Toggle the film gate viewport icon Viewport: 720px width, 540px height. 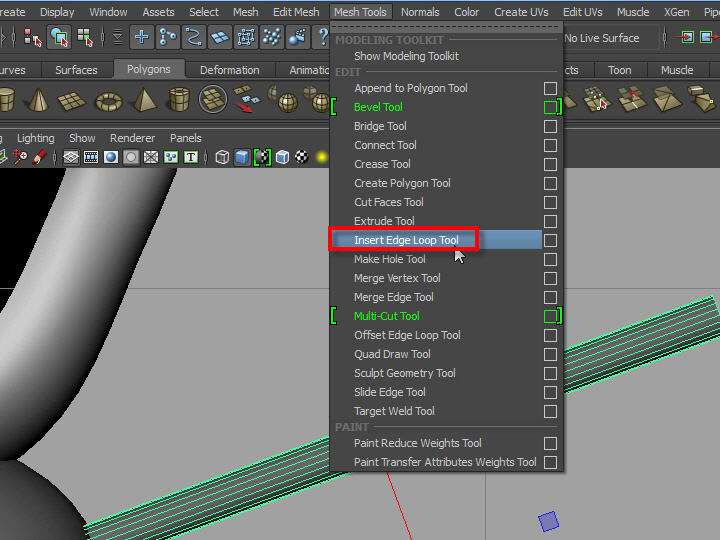tap(91, 157)
